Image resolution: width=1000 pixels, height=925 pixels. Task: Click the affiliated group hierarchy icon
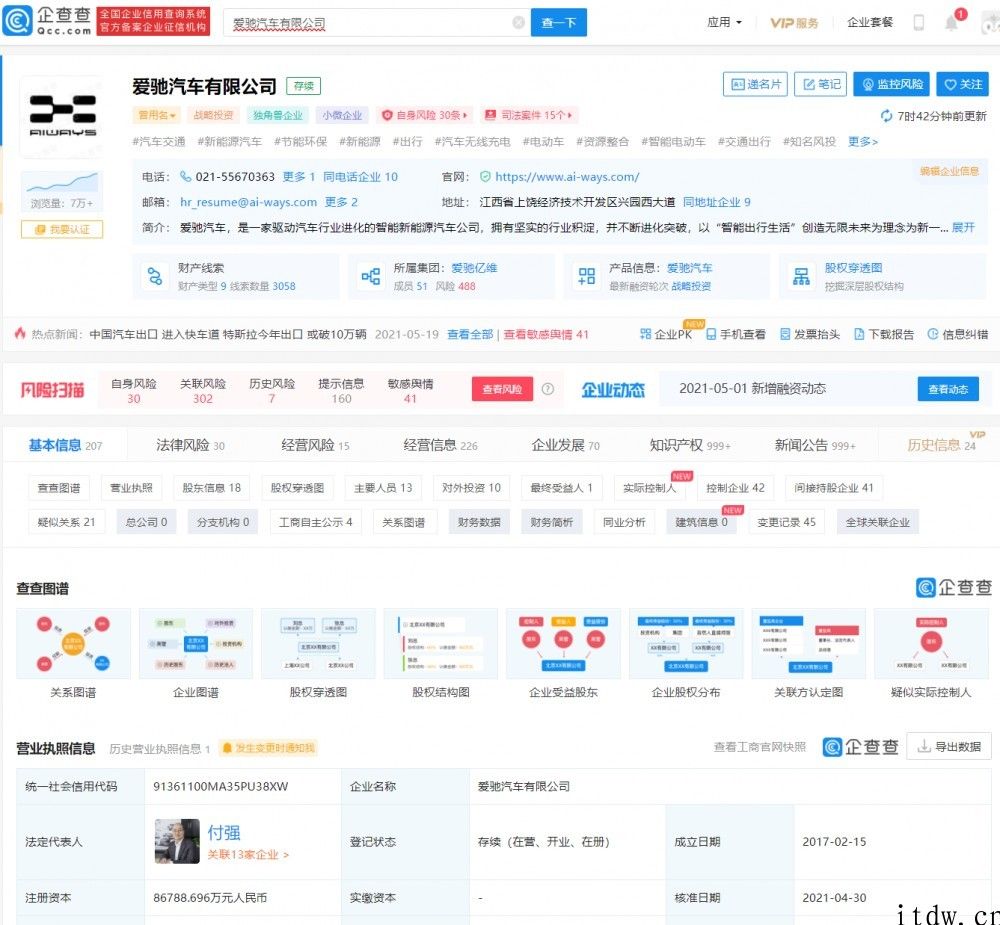(371, 276)
